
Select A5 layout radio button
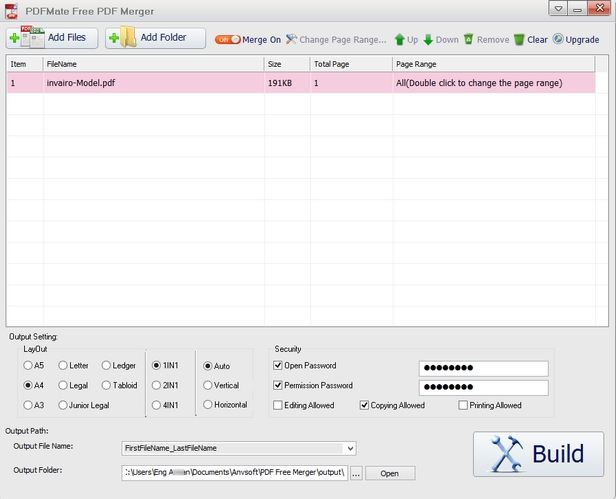coord(28,365)
